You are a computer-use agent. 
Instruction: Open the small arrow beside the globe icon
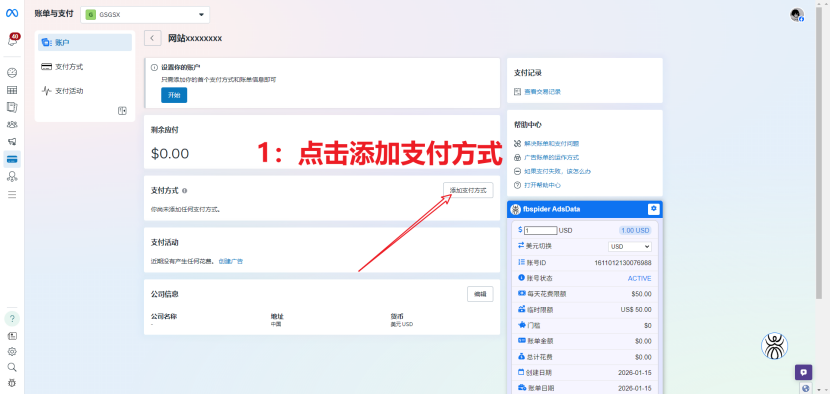tap(818, 389)
